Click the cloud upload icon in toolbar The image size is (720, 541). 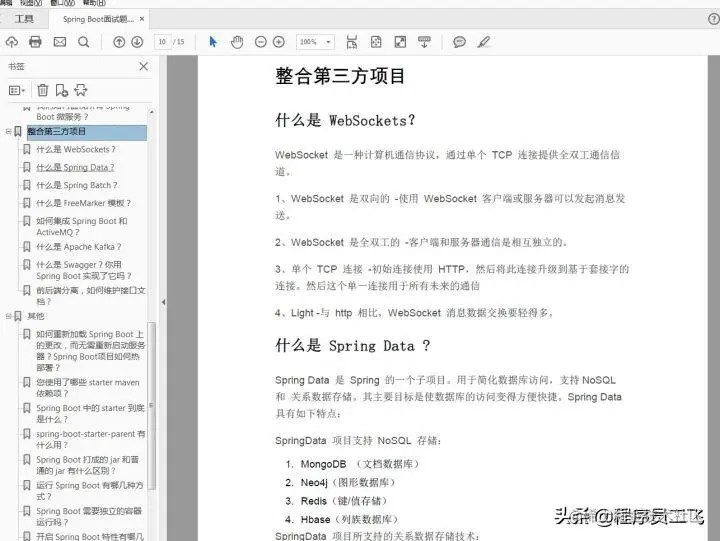(12, 42)
